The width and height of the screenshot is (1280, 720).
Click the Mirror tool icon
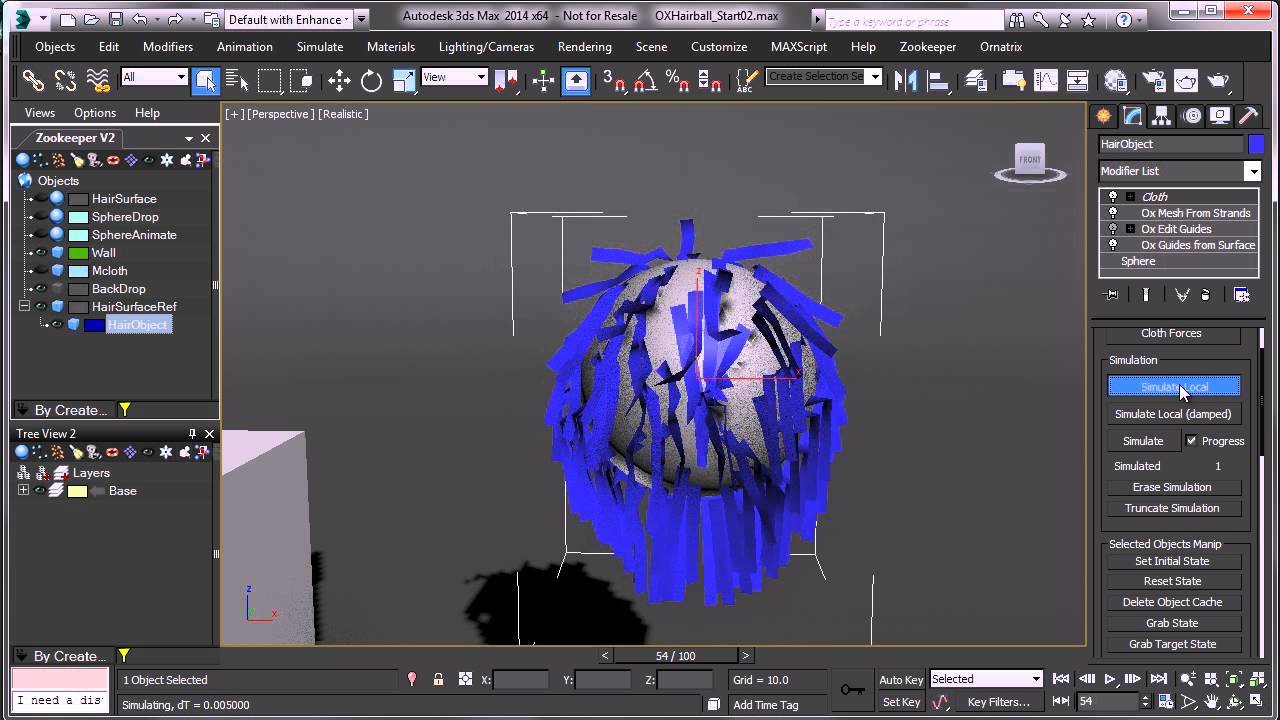tap(906, 80)
